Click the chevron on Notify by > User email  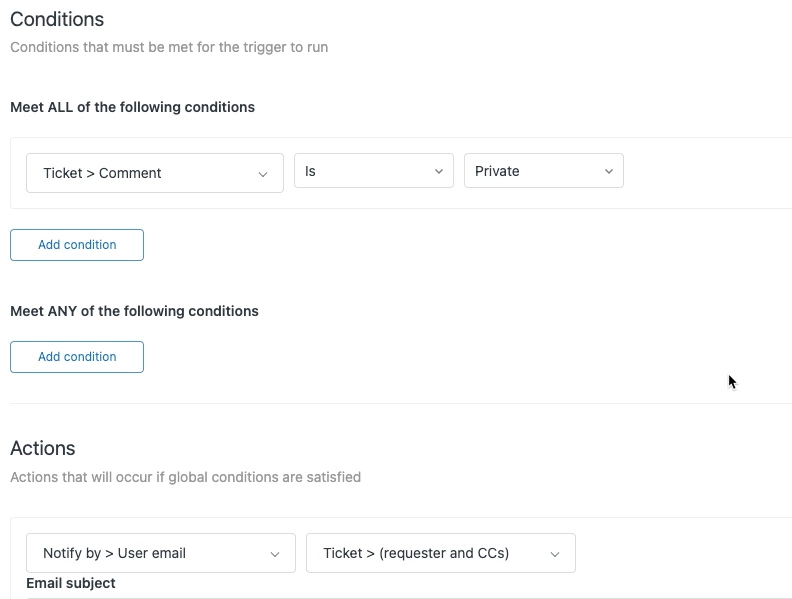275,554
